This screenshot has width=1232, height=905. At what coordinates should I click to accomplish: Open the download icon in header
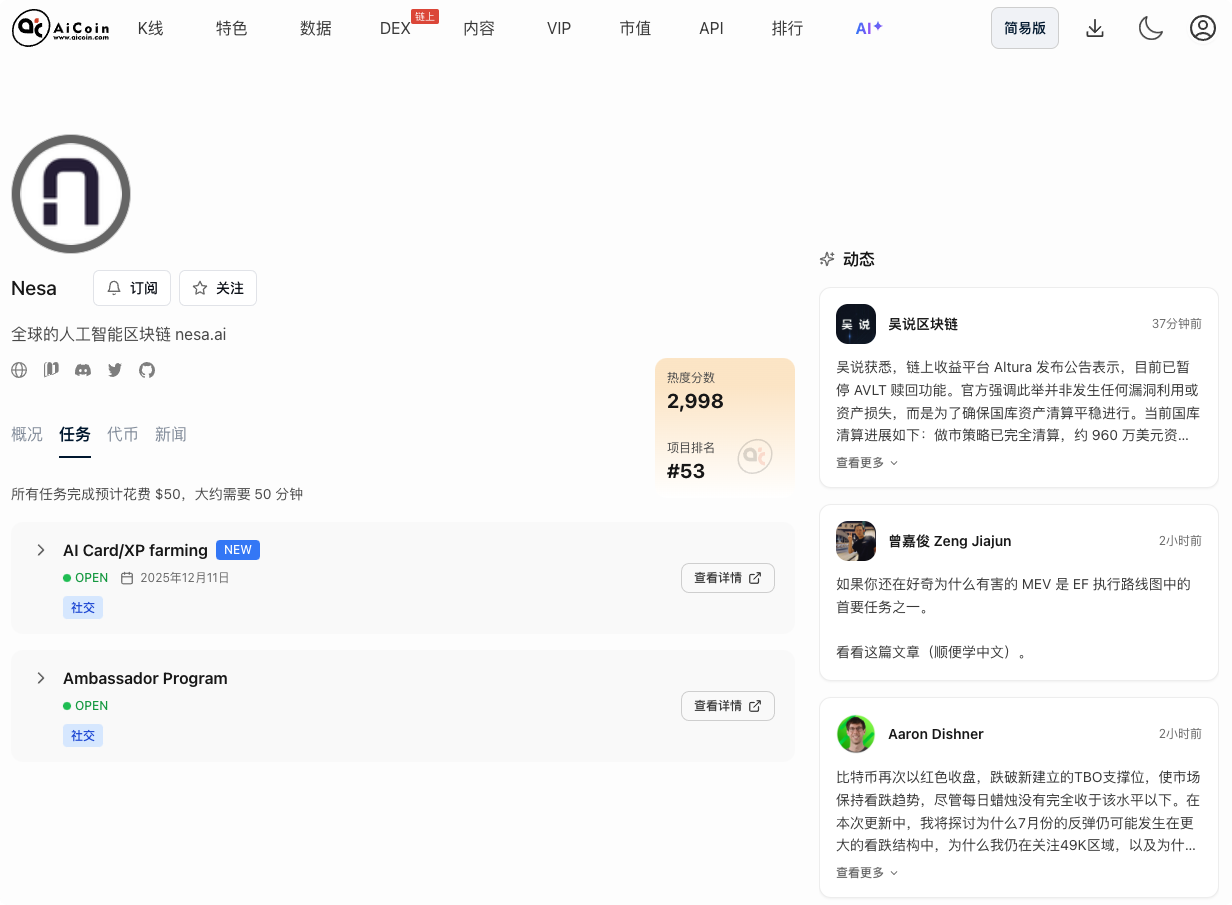click(1095, 28)
